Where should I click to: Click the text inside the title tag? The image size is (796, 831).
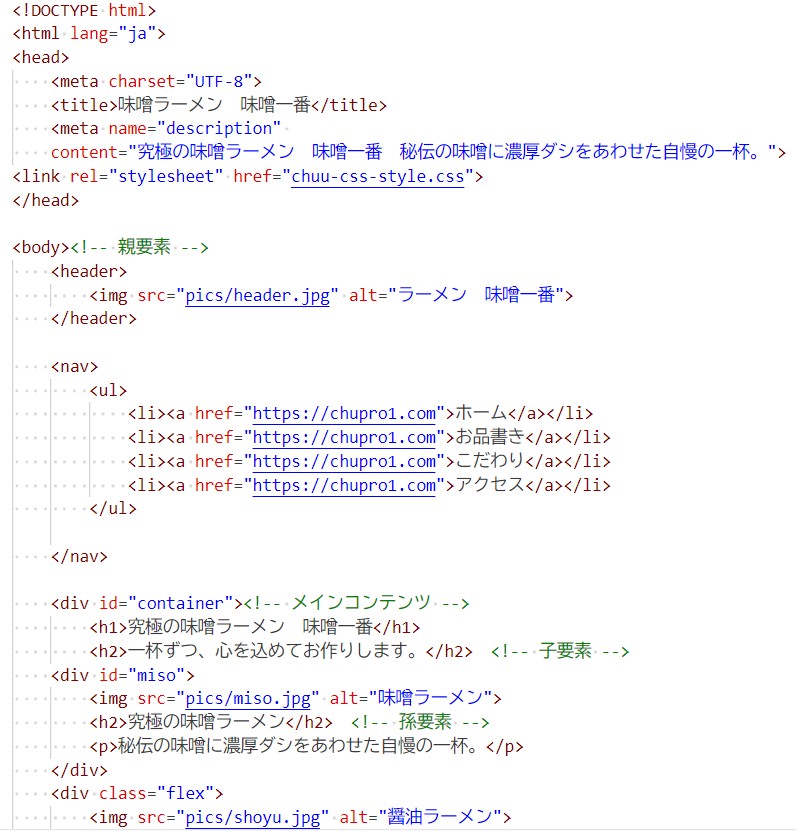tap(223, 105)
